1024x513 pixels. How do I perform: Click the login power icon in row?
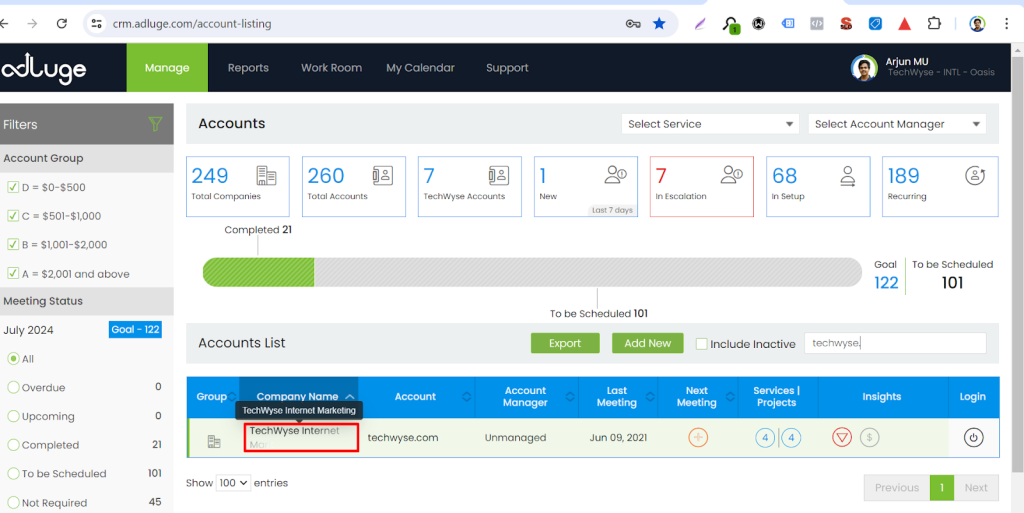(x=973, y=437)
